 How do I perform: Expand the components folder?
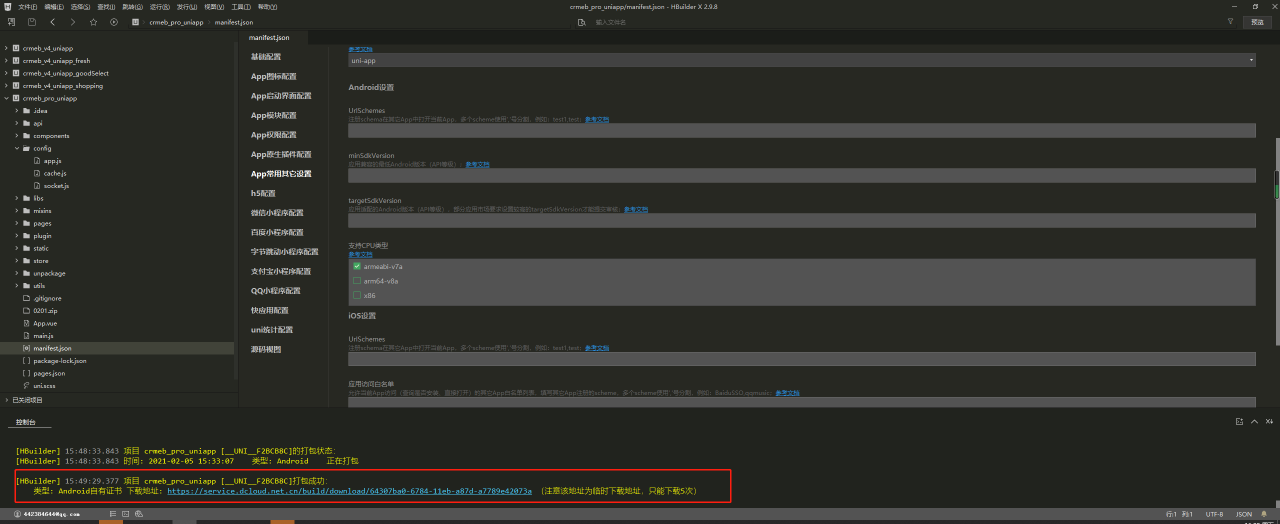pos(17,135)
